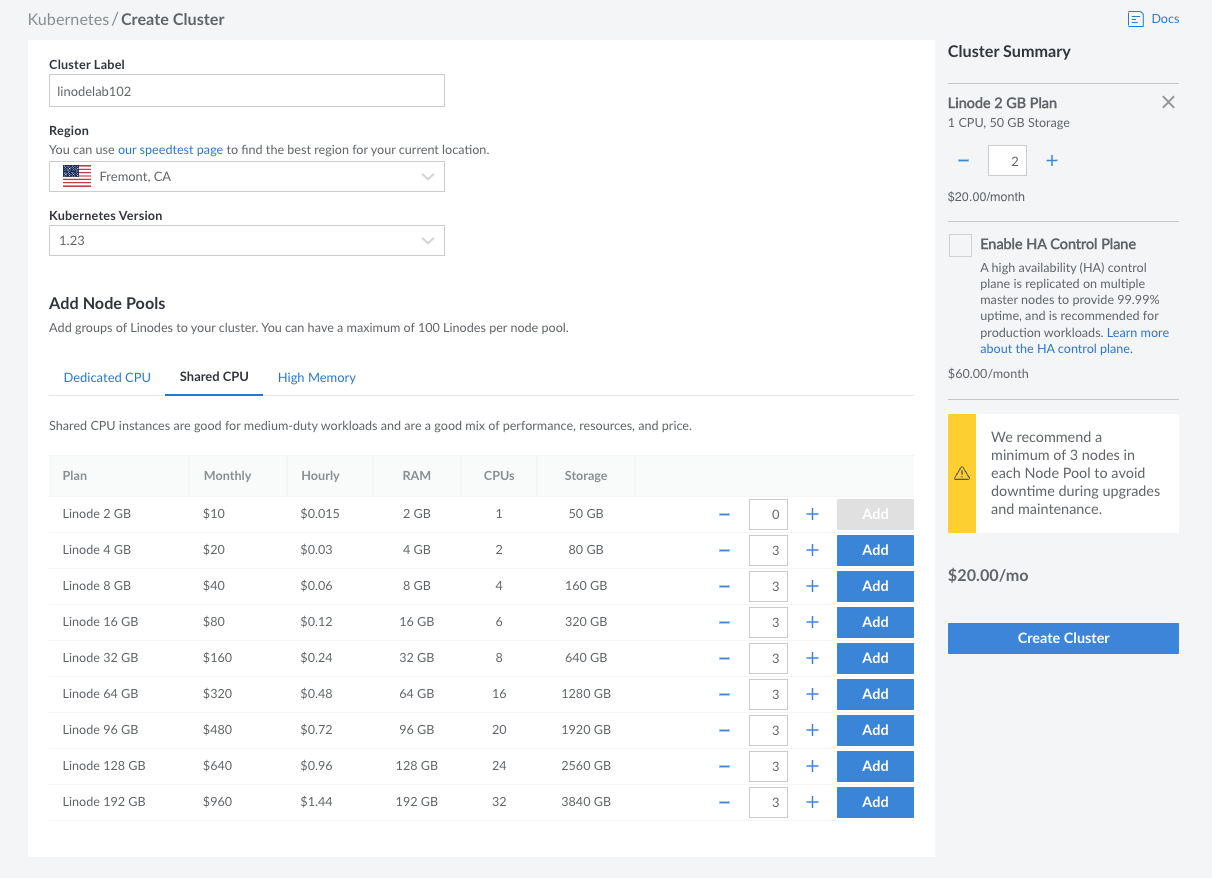The width and height of the screenshot is (1212, 878).
Task: Click the Cluster Label input field
Action: point(246,91)
